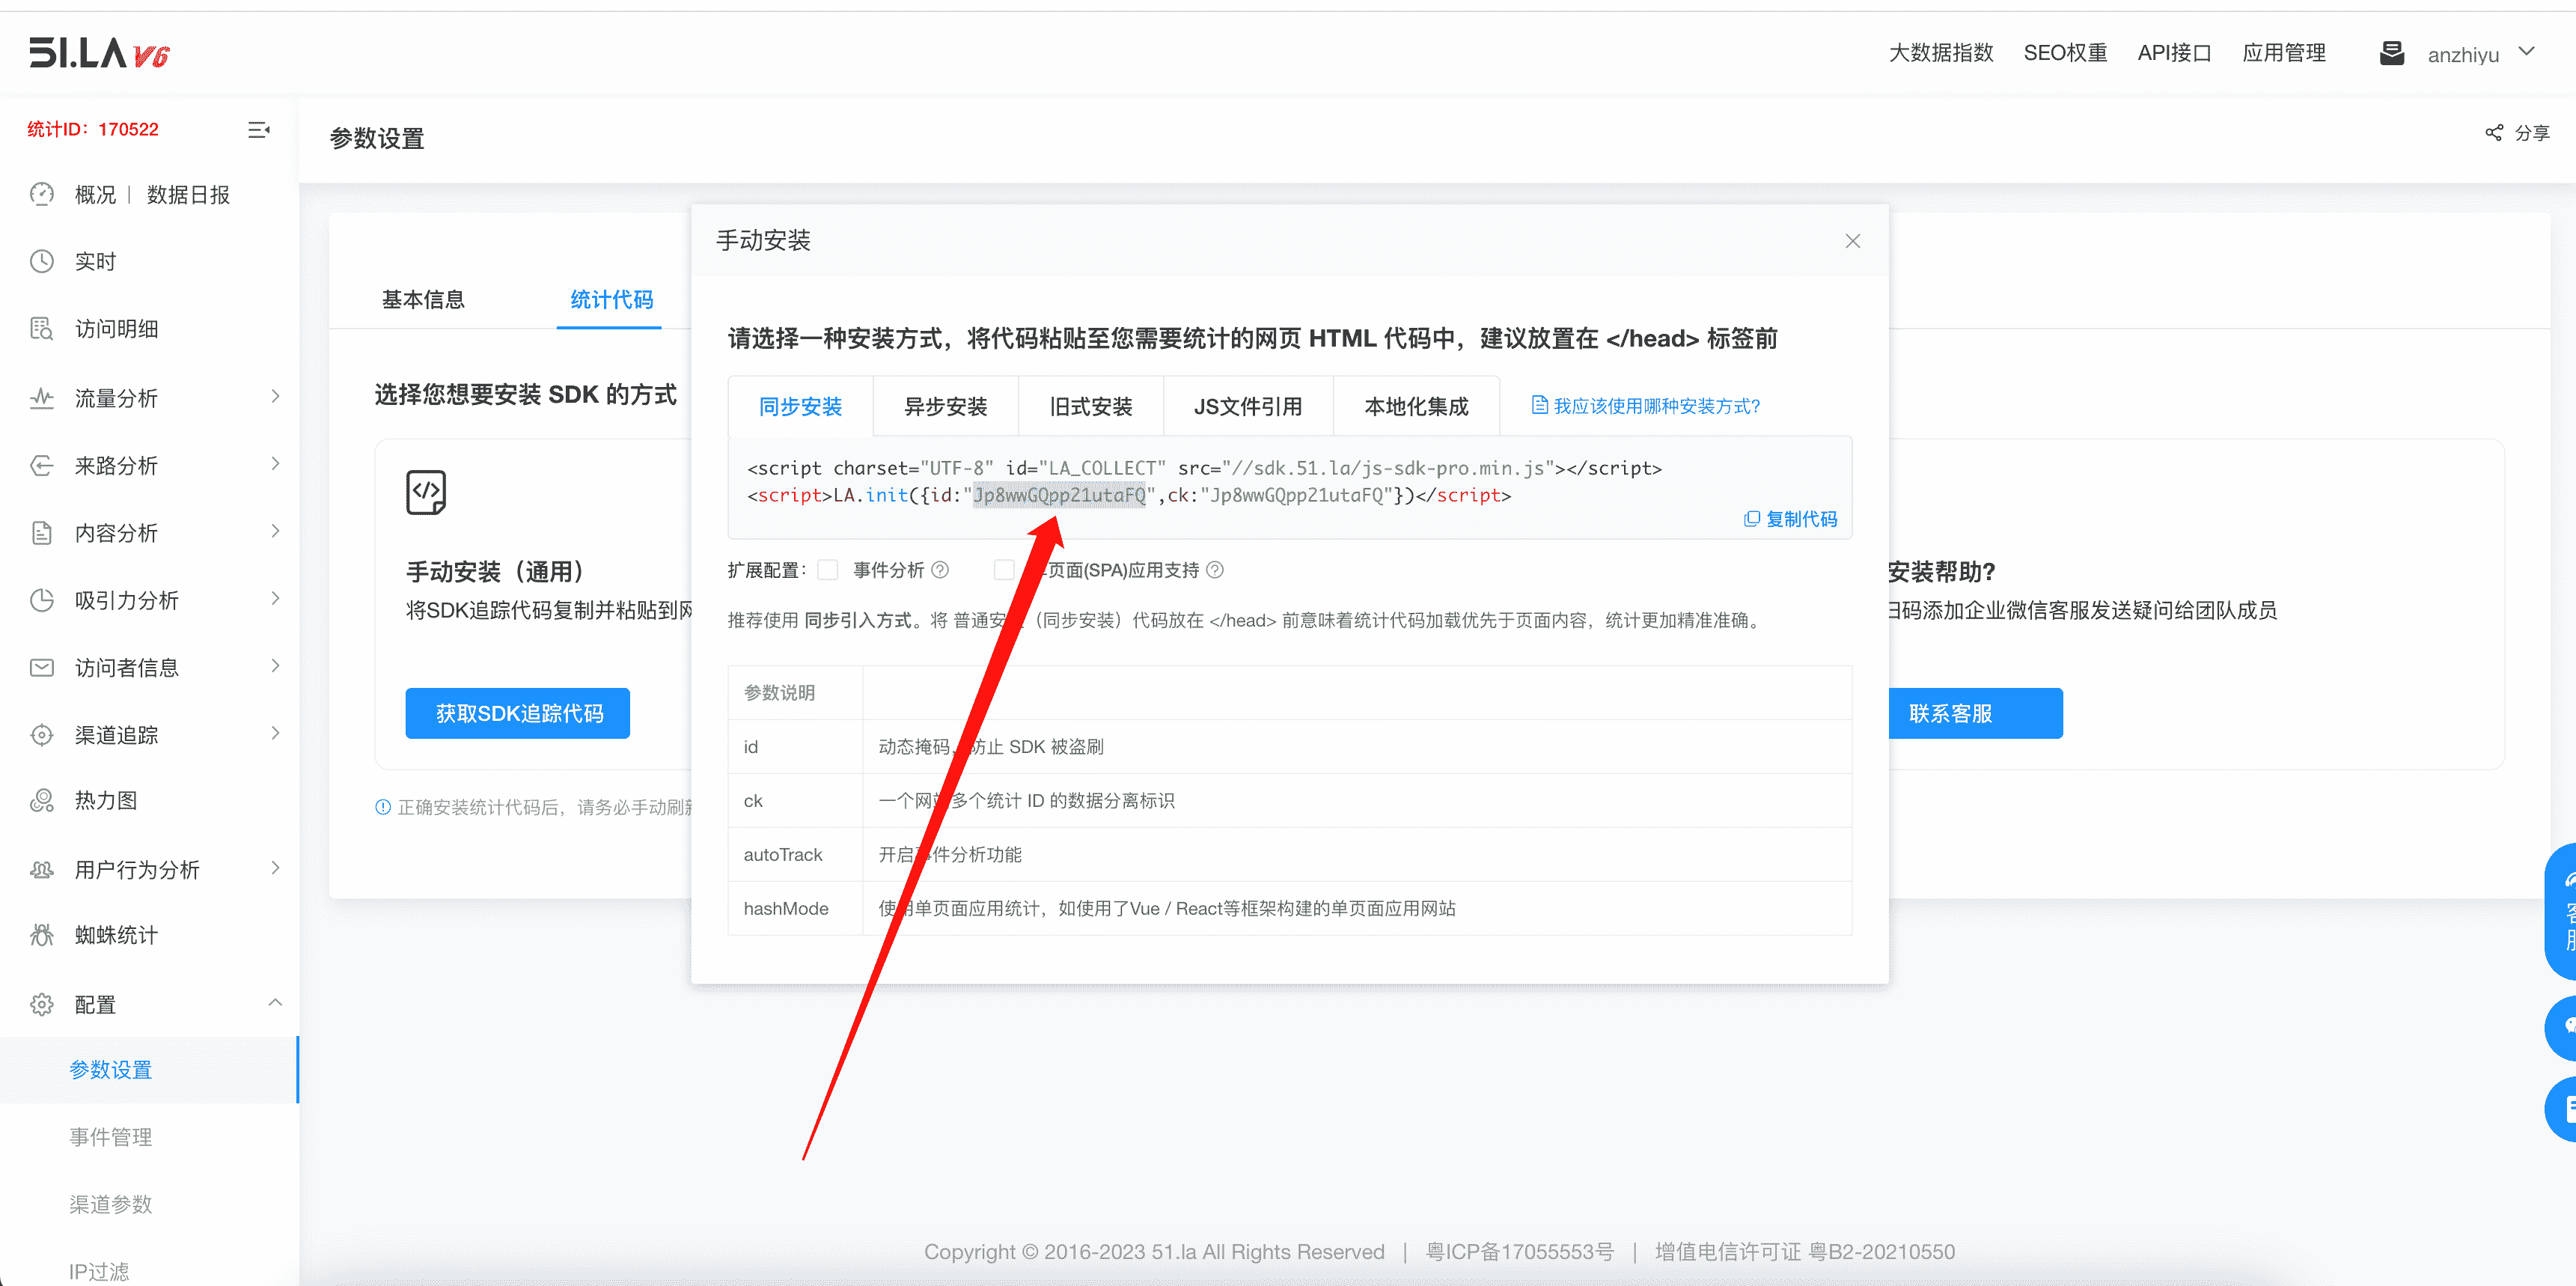Viewport: 2576px width, 1286px height.
Task: Click the 51.LA V6 logo
Action: 99,53
